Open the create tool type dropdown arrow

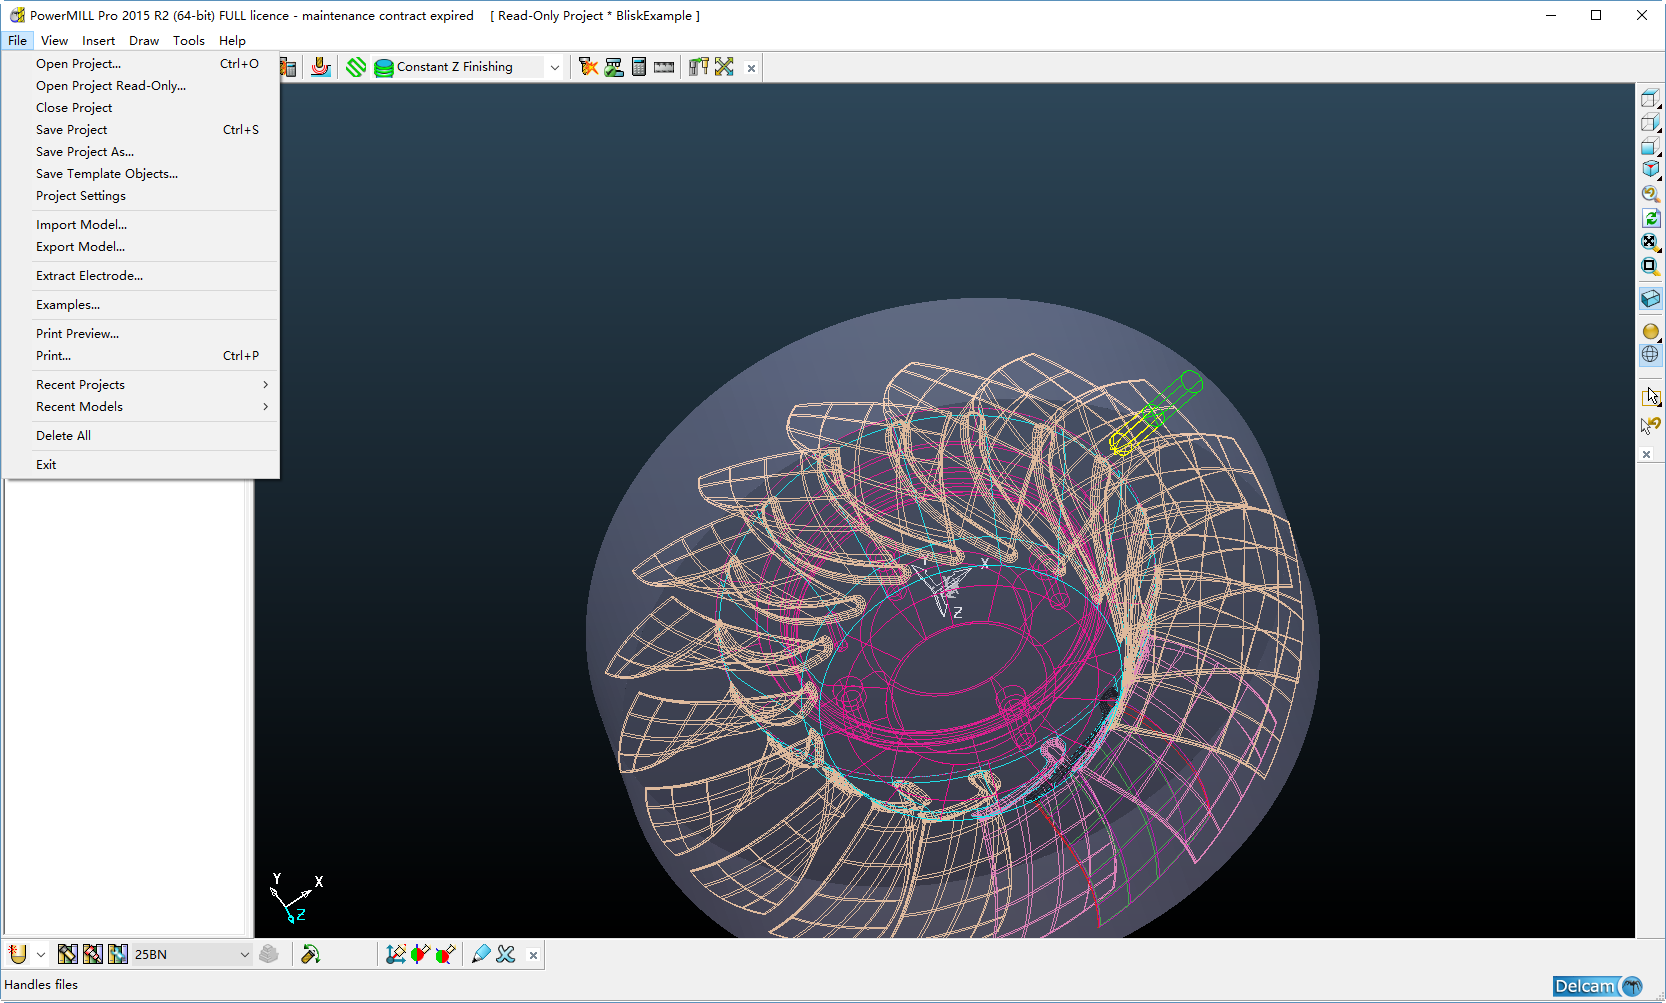pyautogui.click(x=41, y=955)
